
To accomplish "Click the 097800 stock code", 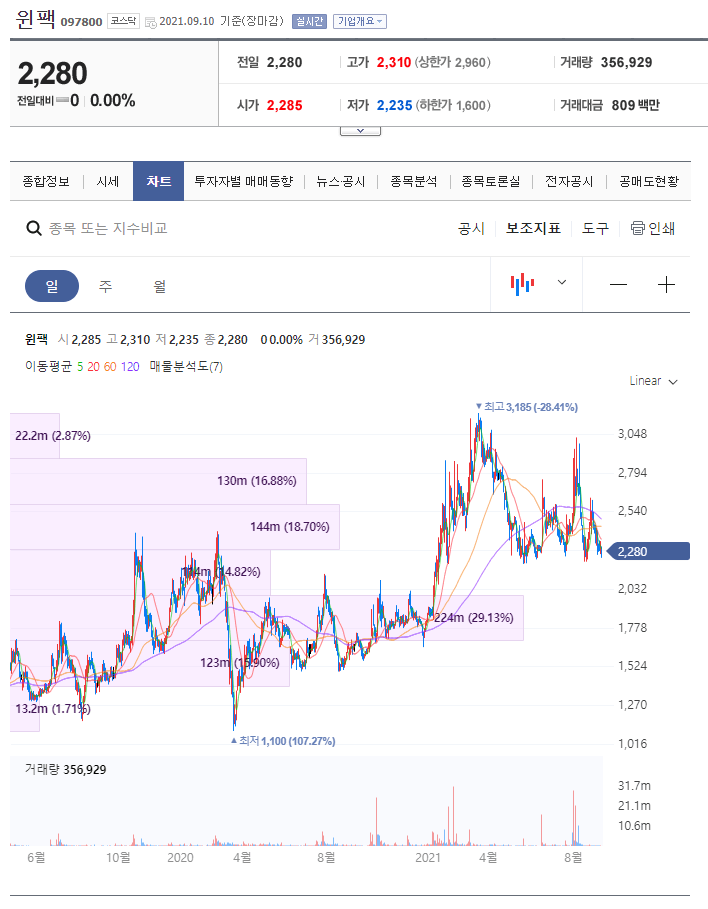I will point(81,22).
